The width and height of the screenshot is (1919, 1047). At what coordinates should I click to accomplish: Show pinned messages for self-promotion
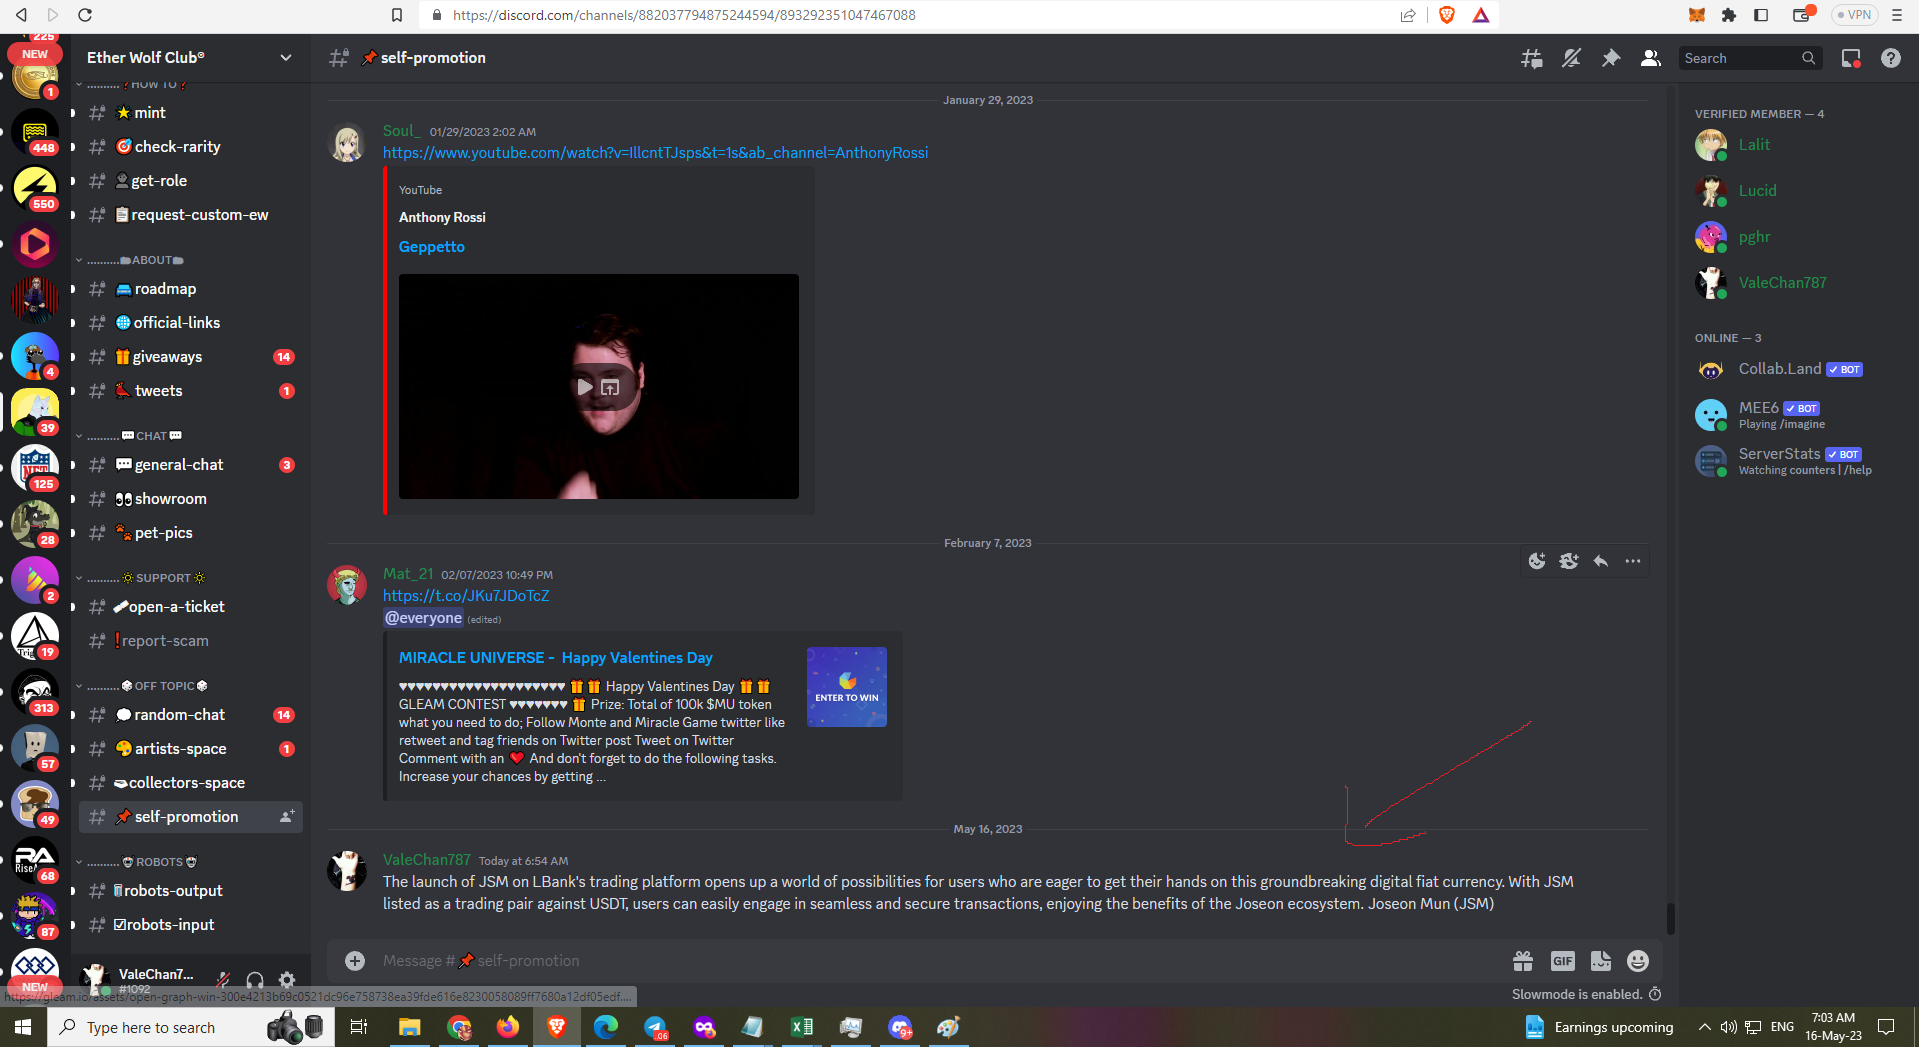1611,58
